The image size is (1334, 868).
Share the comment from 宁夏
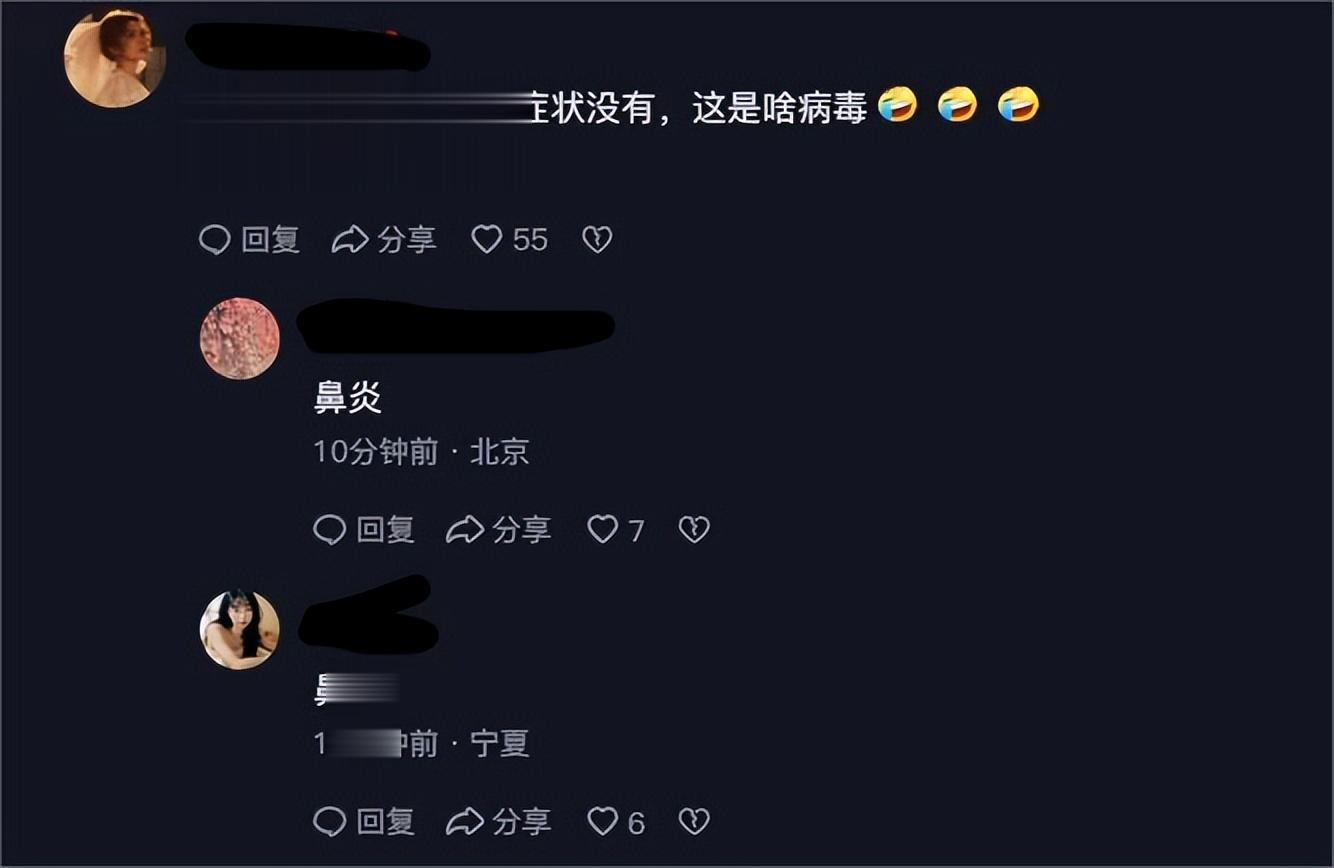point(498,822)
